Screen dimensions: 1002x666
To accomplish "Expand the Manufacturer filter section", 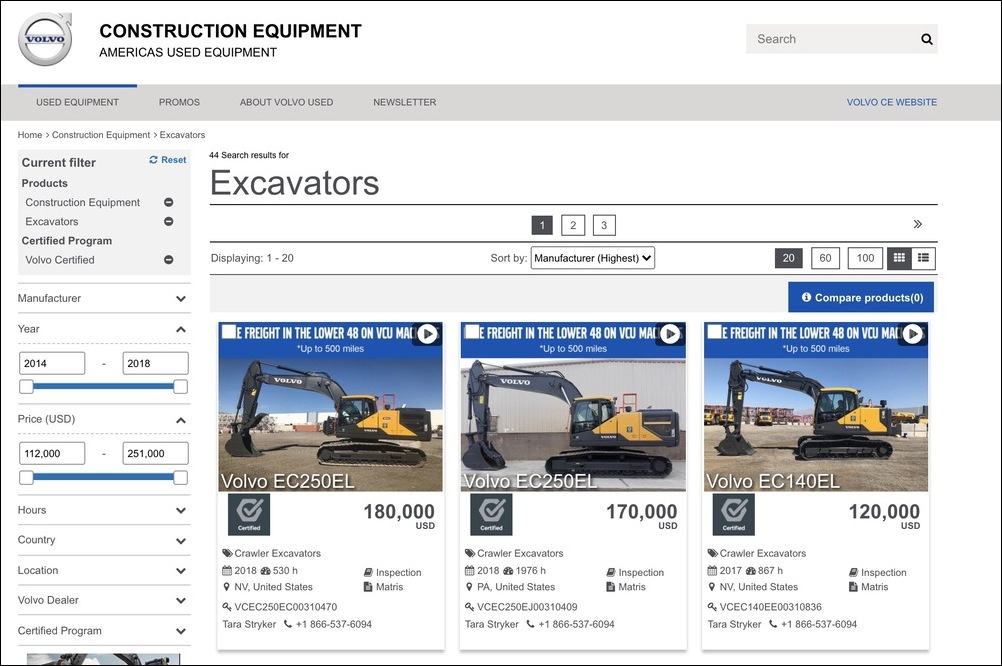I will tap(183, 298).
